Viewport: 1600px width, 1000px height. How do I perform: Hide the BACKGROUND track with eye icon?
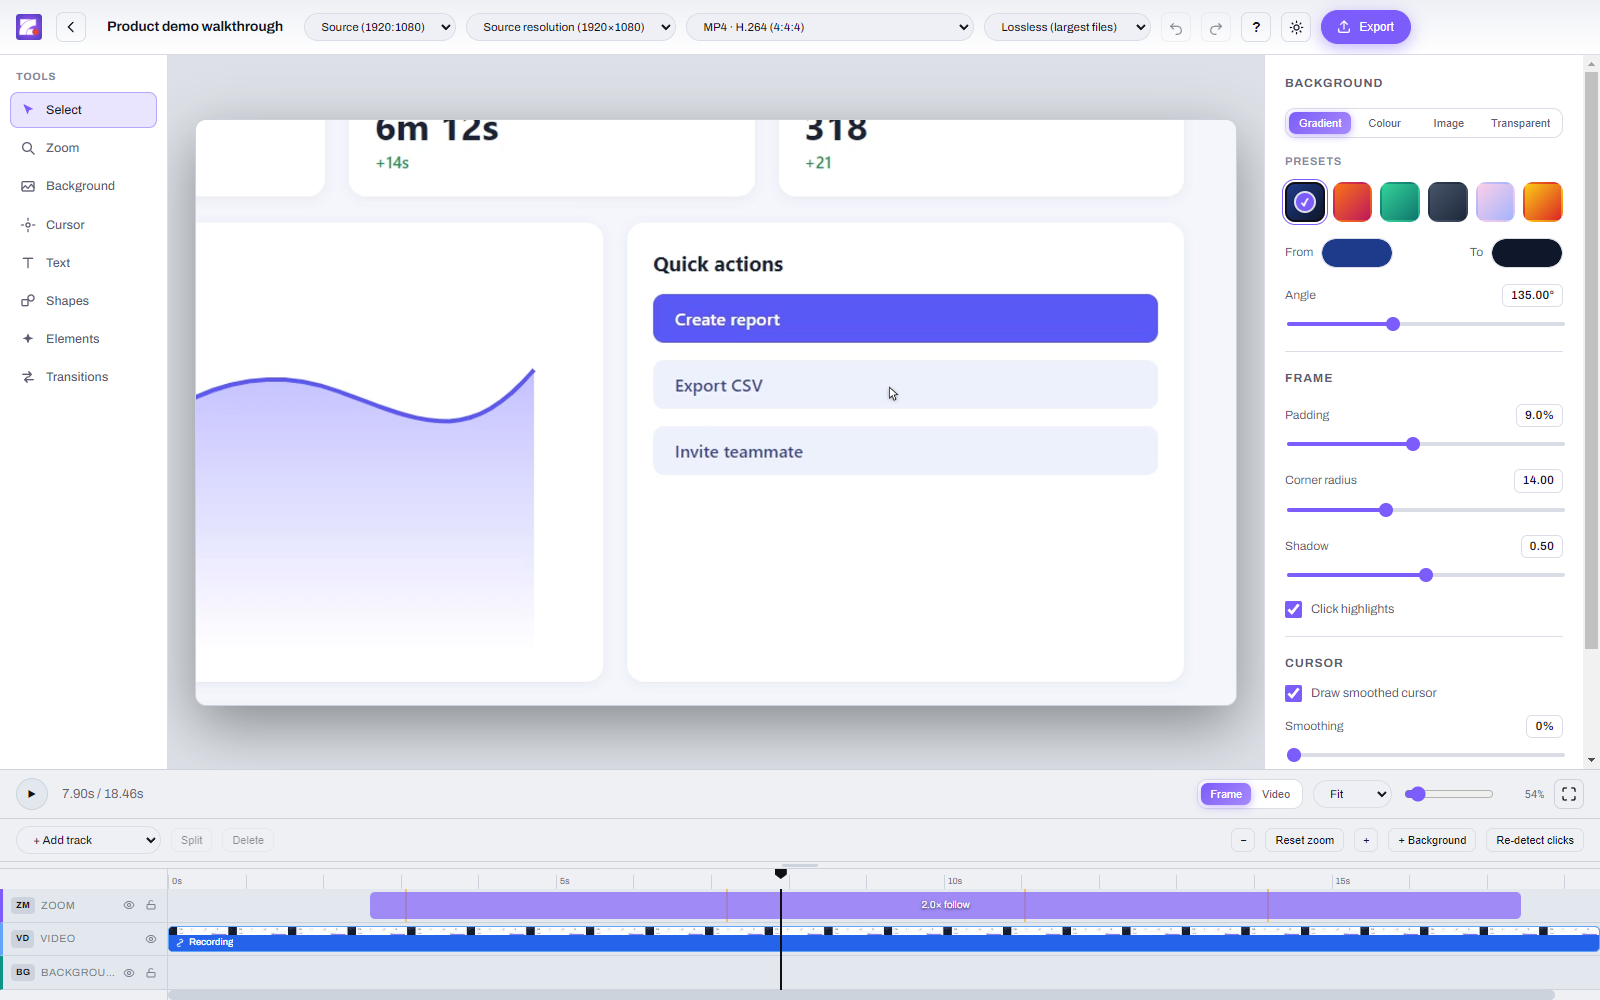click(129, 973)
